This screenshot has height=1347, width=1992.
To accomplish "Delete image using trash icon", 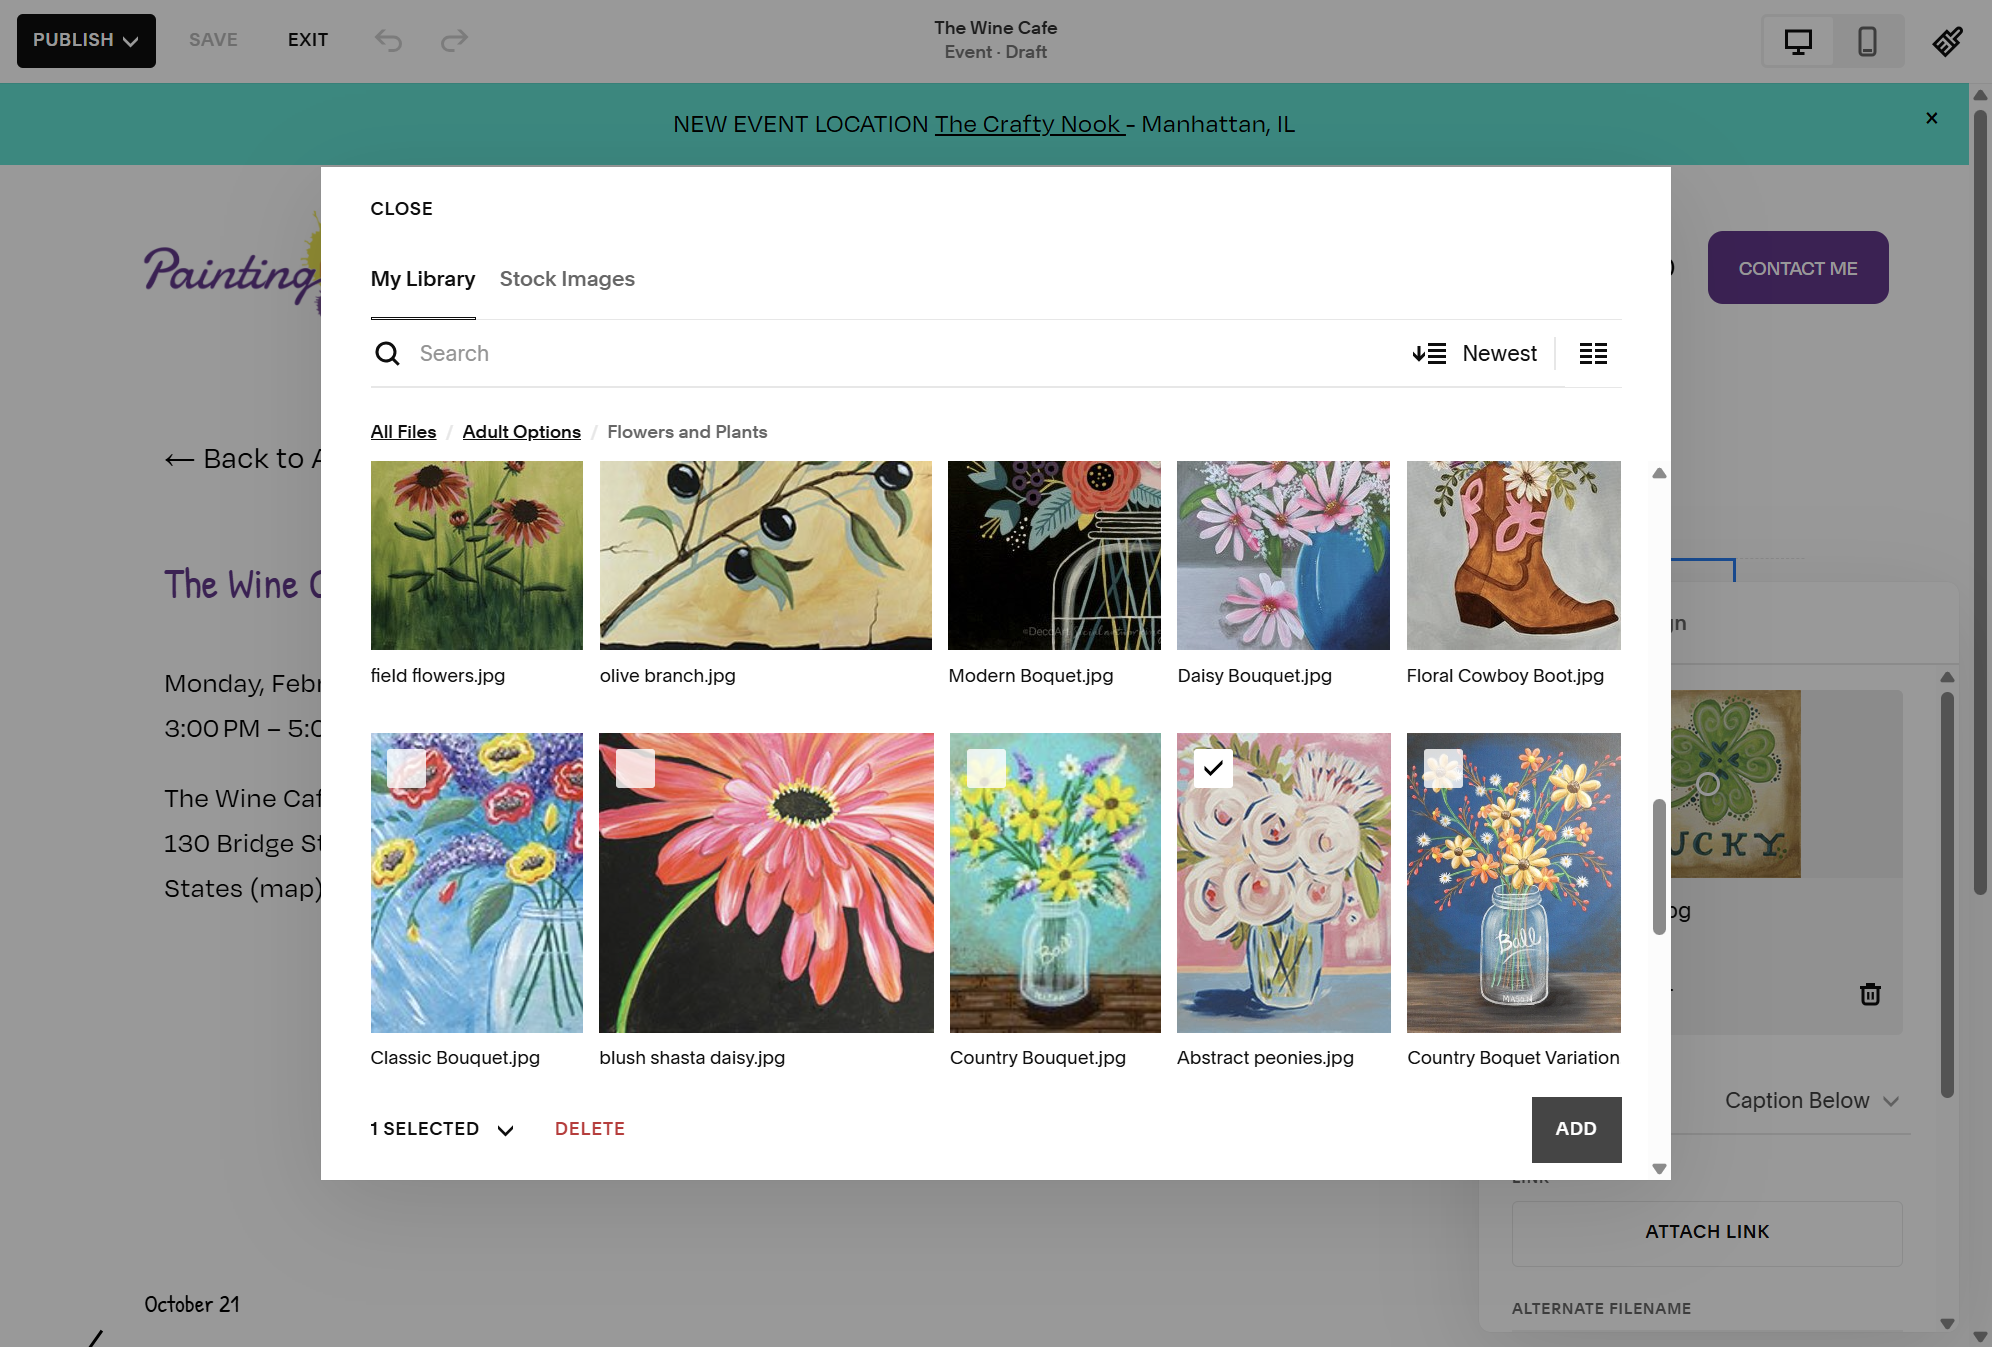I will pos(1870,993).
